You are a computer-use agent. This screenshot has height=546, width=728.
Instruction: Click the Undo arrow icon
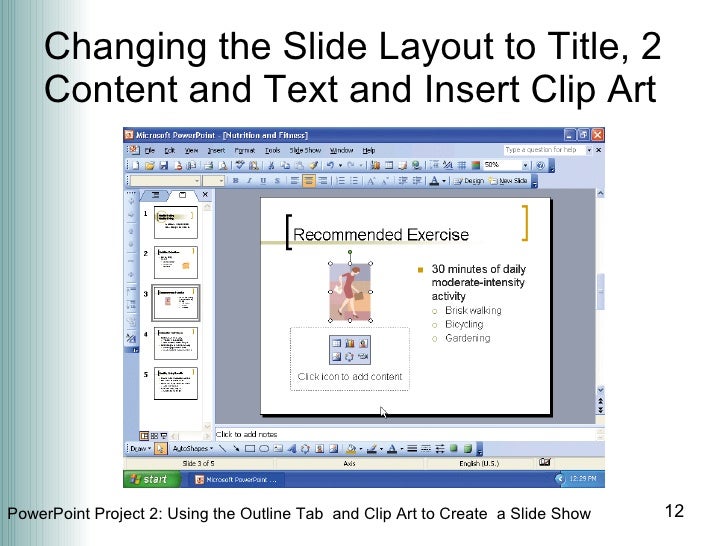330,165
